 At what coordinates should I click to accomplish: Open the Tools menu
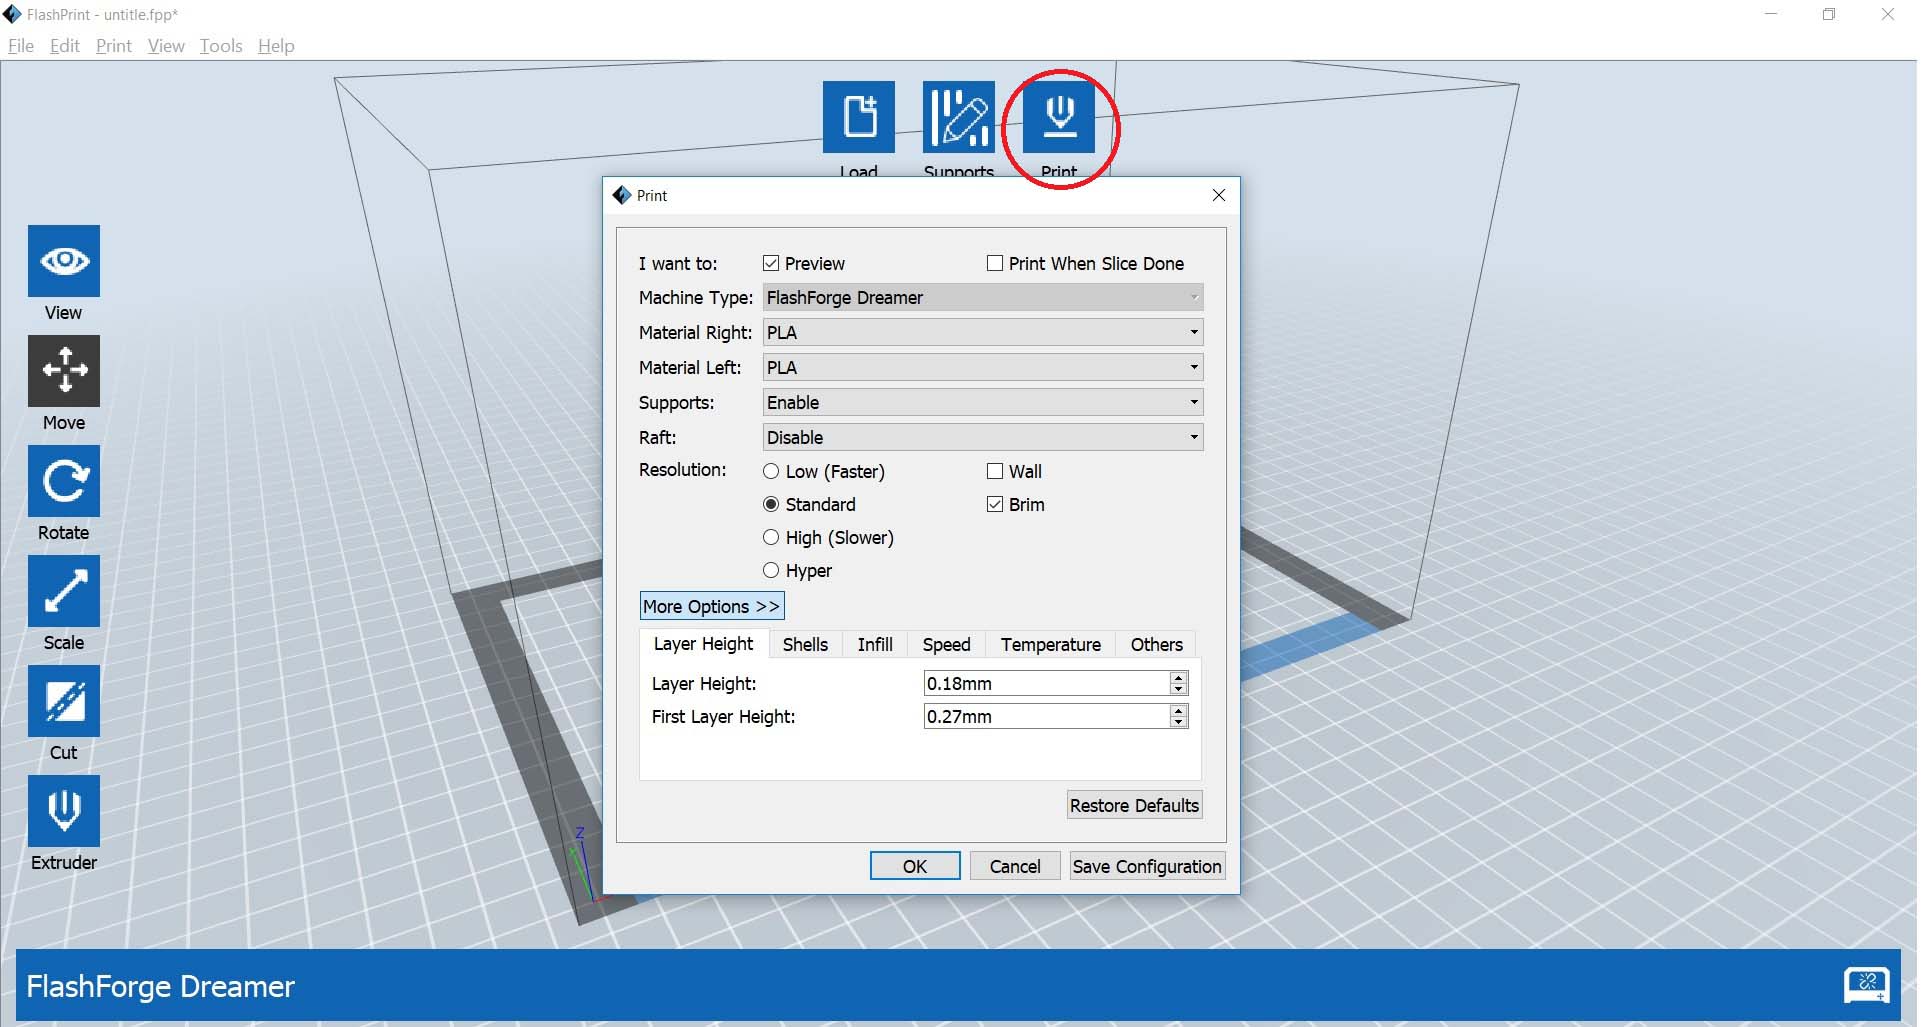tap(221, 46)
